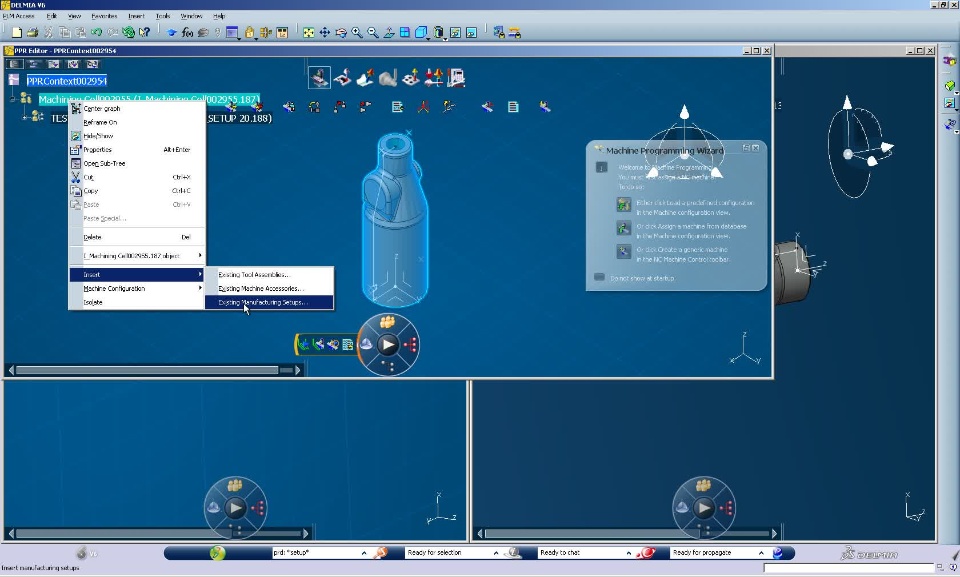This screenshot has width=960, height=577.
Task: Expand the Machine Configuration submenu
Action: [x=136, y=288]
